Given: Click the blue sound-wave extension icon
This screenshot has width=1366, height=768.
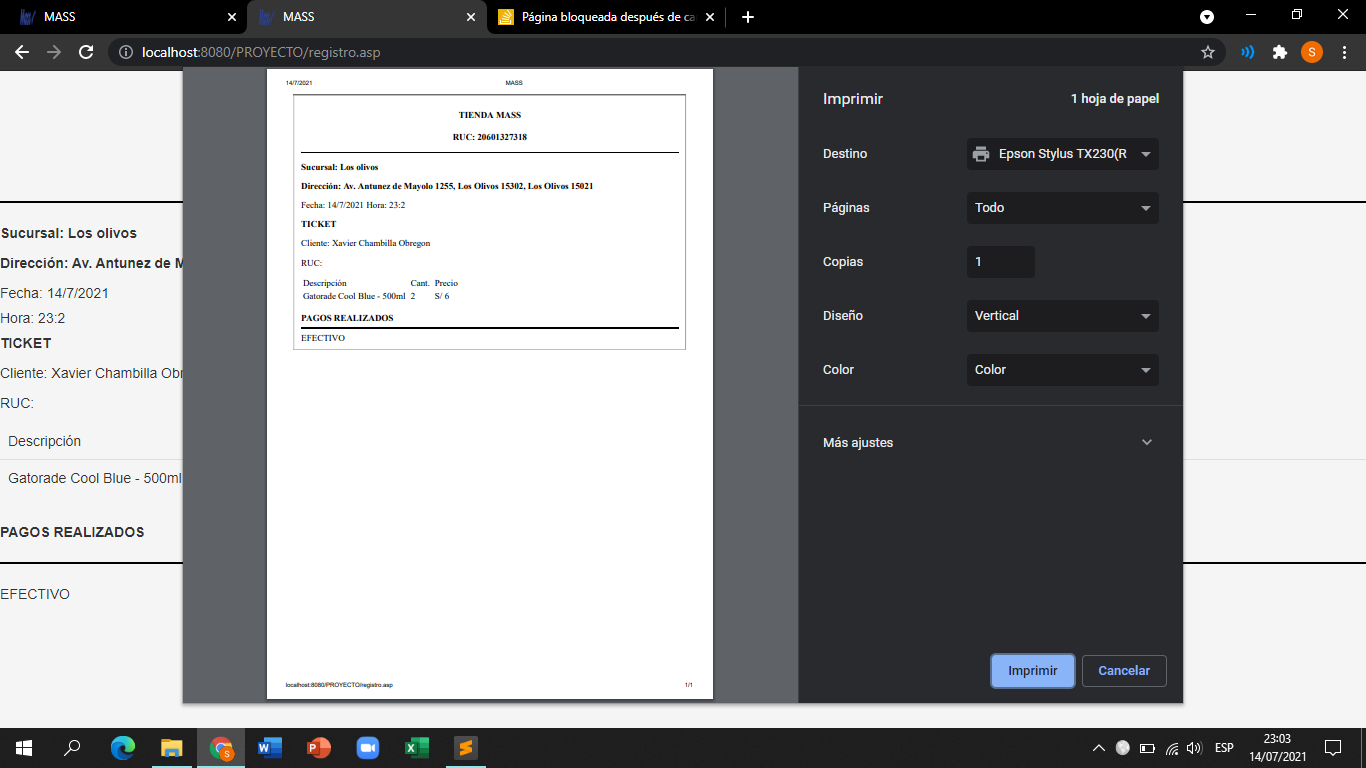Looking at the screenshot, I should [1247, 52].
